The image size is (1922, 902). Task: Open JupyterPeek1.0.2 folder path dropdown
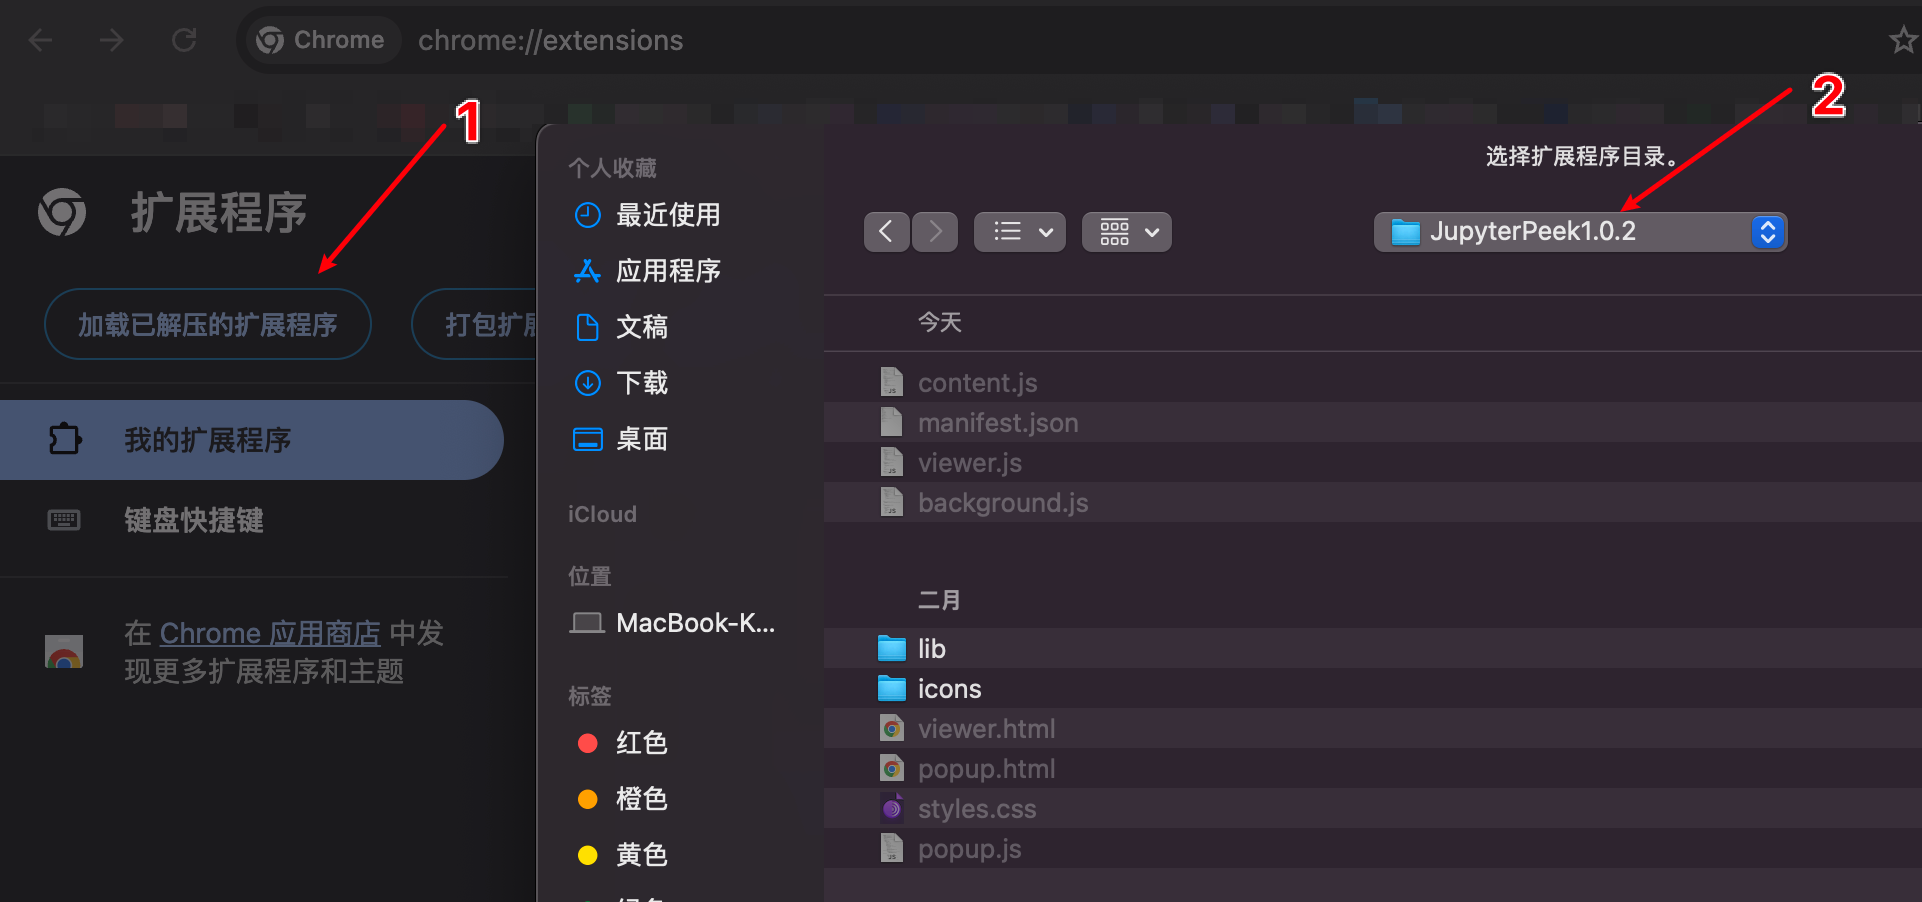[x=1580, y=232]
